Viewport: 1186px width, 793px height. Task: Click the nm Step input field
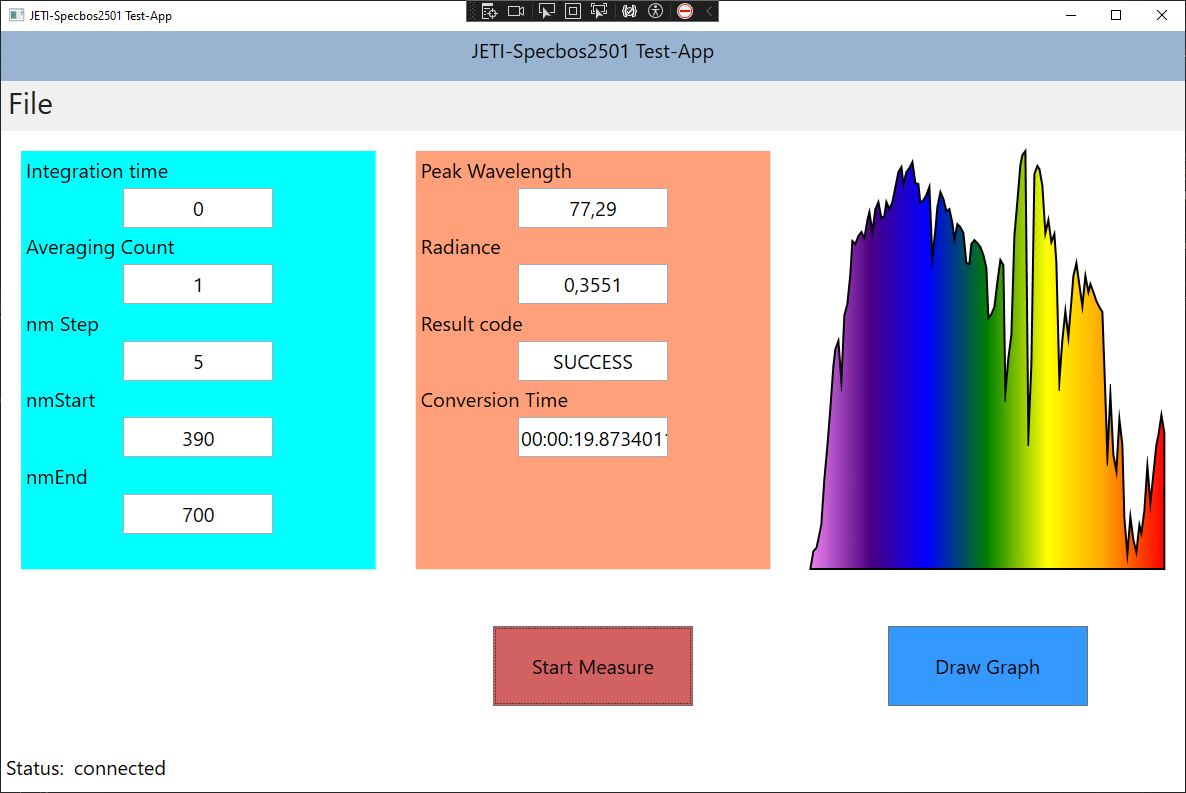pos(198,361)
